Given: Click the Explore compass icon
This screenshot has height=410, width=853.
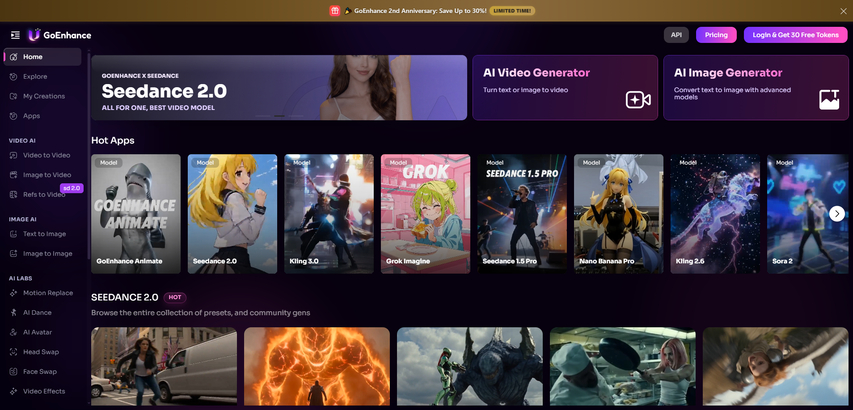Looking at the screenshot, I should coord(14,77).
